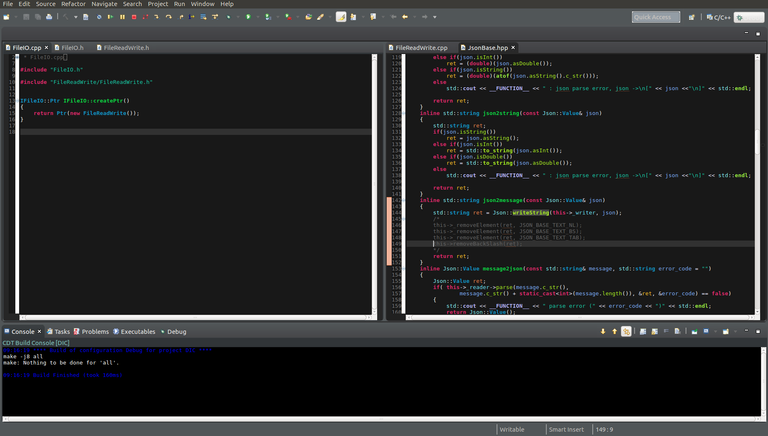Click the C/C++ perspective button
The width and height of the screenshot is (768, 436).
point(719,17)
